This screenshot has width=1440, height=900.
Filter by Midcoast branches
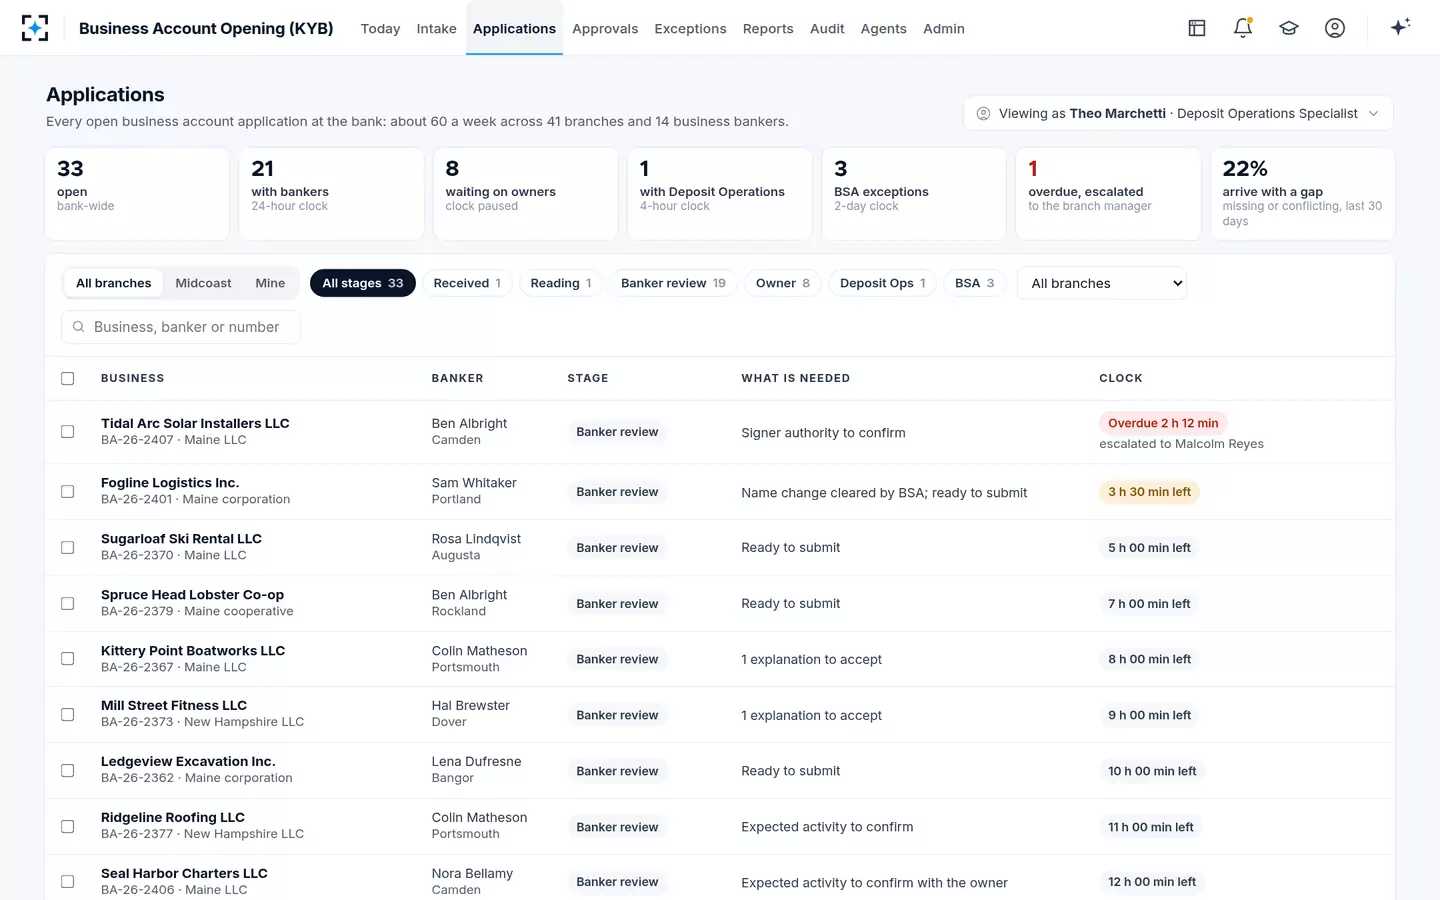tap(203, 283)
